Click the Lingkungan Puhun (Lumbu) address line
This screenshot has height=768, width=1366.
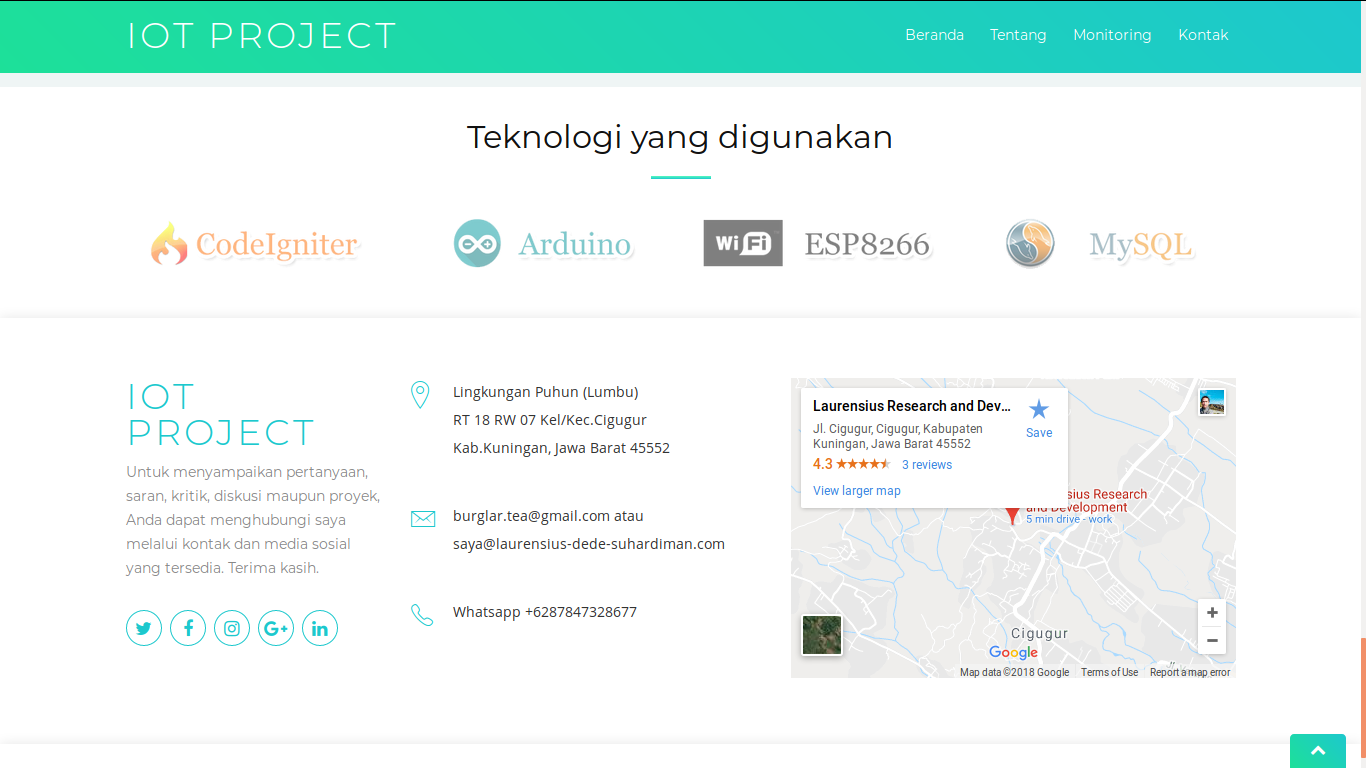tap(545, 392)
